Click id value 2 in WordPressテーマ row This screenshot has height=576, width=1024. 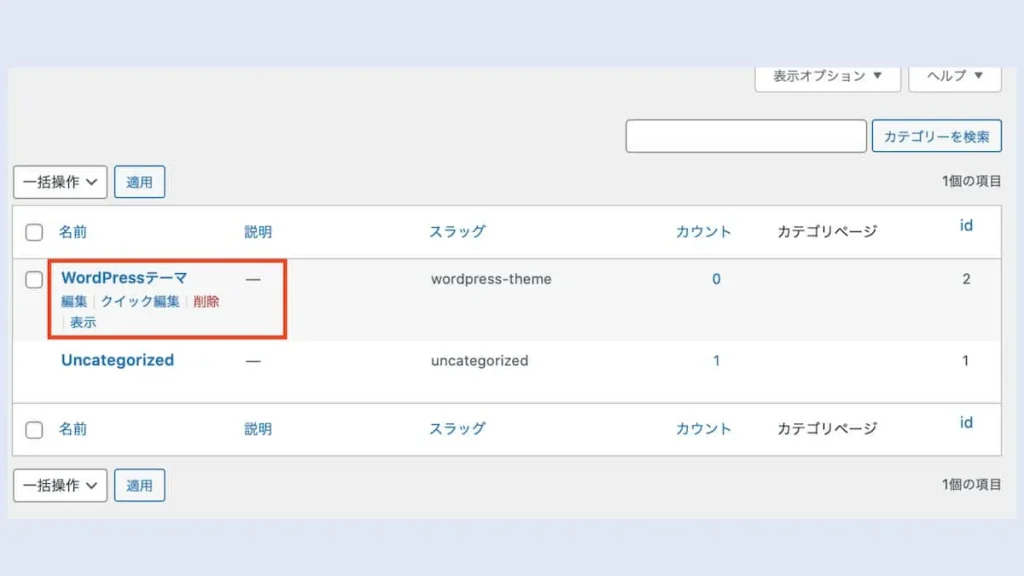tap(966, 279)
